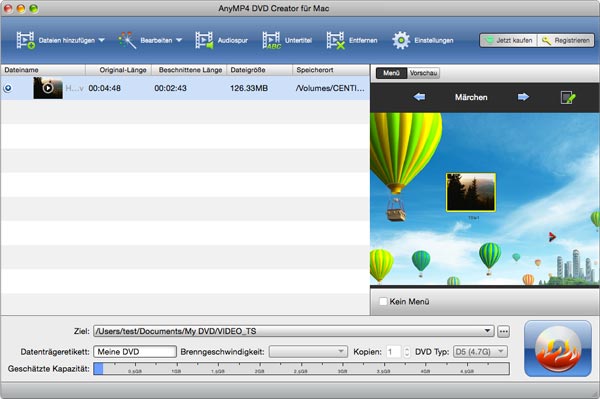Switch to the Menü tab
The height and width of the screenshot is (399, 600).
391,73
